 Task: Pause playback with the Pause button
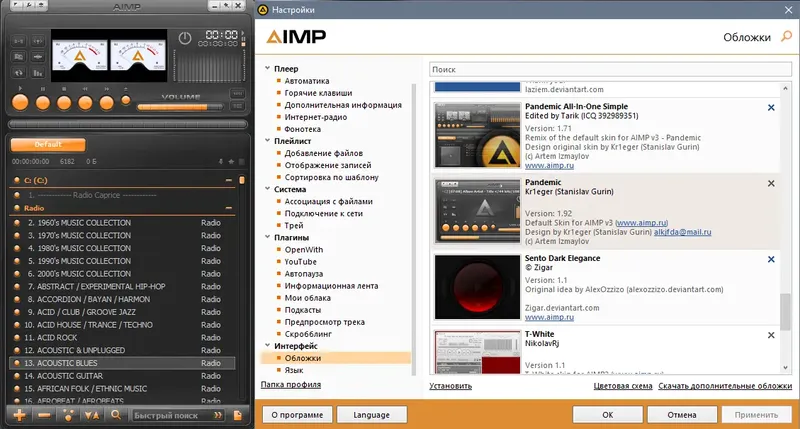(43, 103)
